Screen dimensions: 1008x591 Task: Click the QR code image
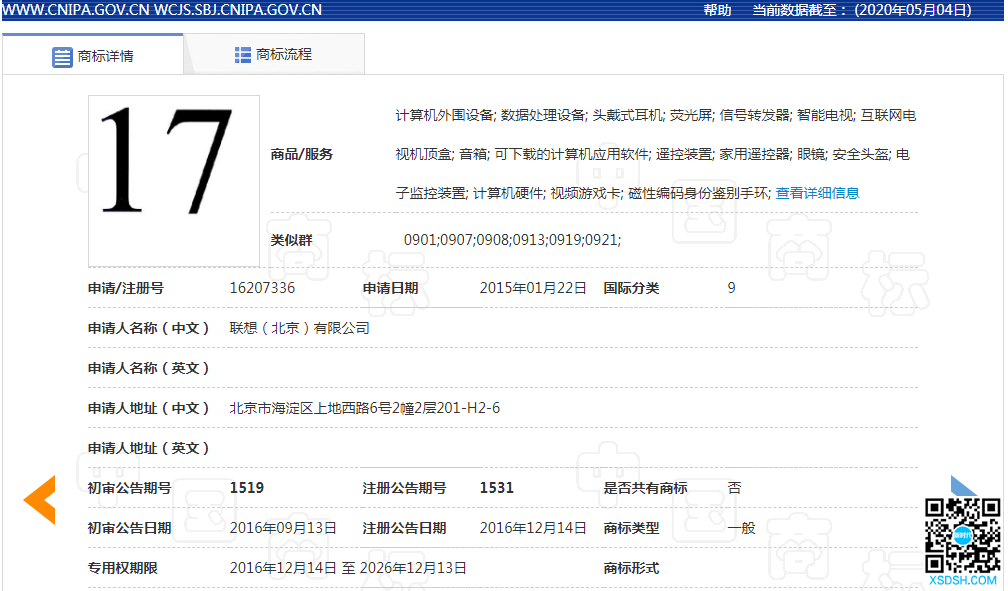point(962,535)
